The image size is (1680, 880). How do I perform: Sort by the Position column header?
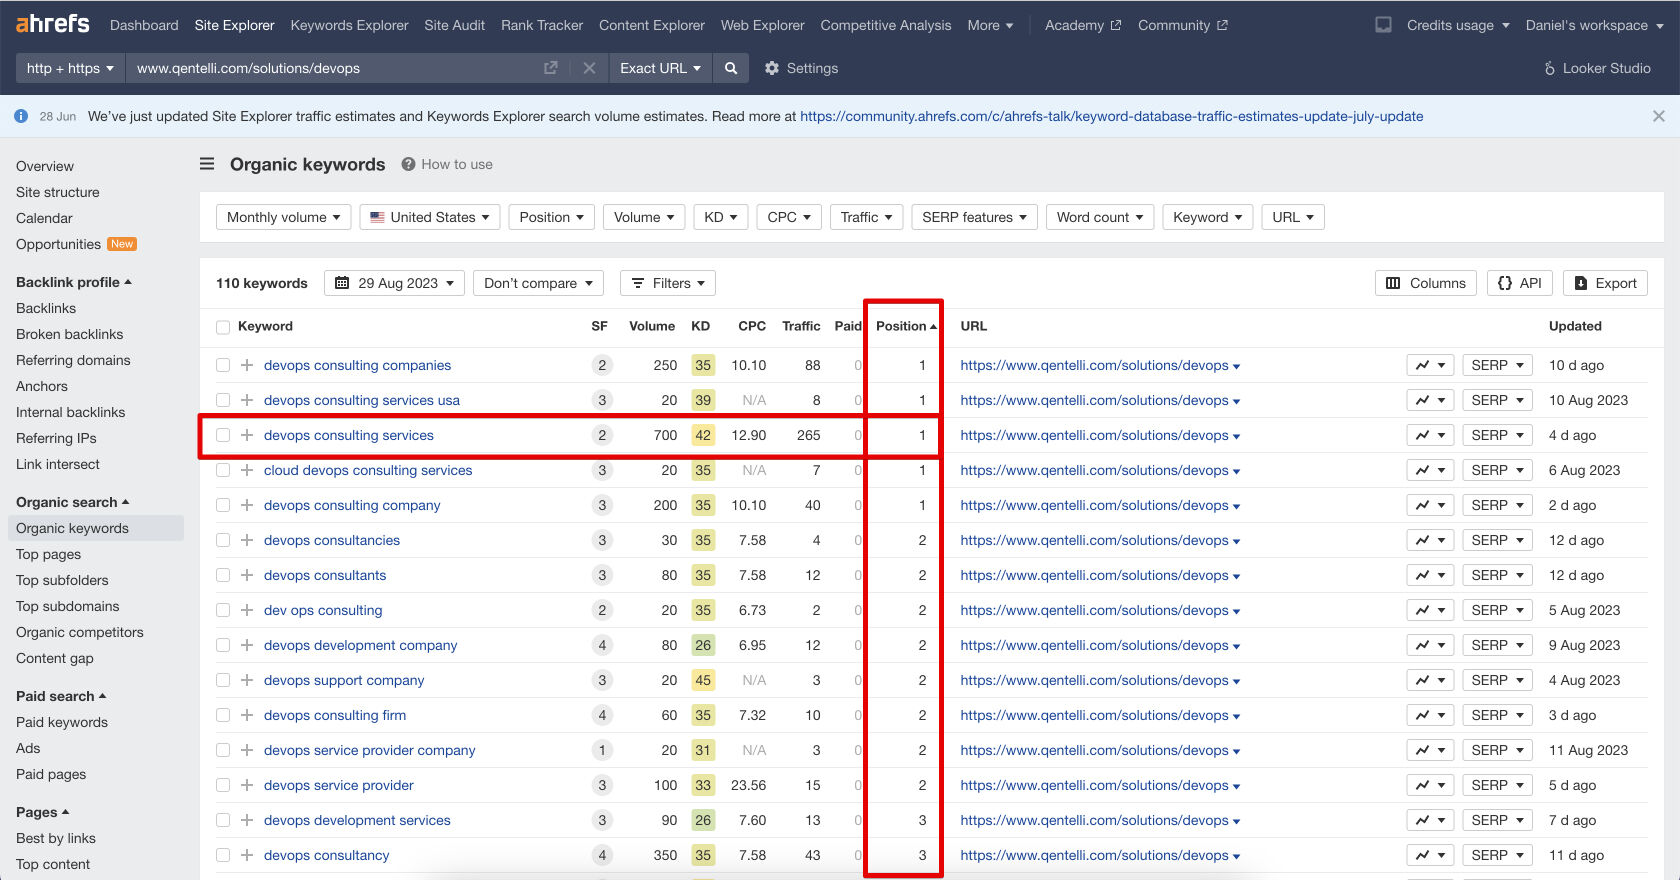[x=906, y=326]
